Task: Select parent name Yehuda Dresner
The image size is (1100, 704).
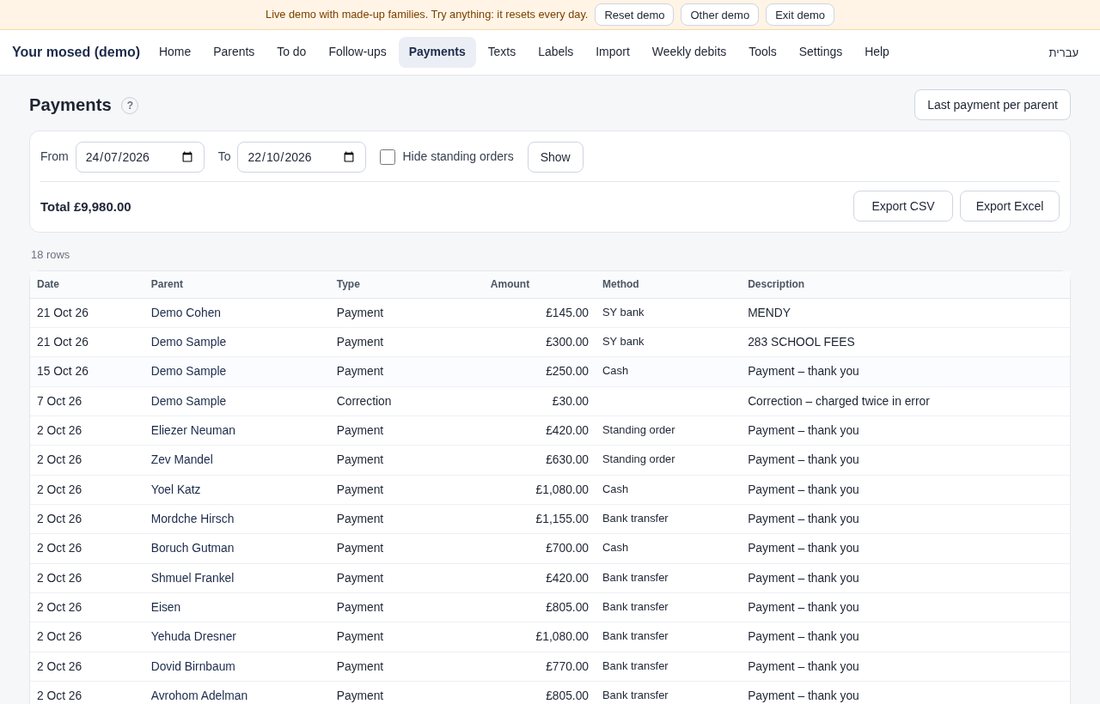Action: (x=193, y=637)
